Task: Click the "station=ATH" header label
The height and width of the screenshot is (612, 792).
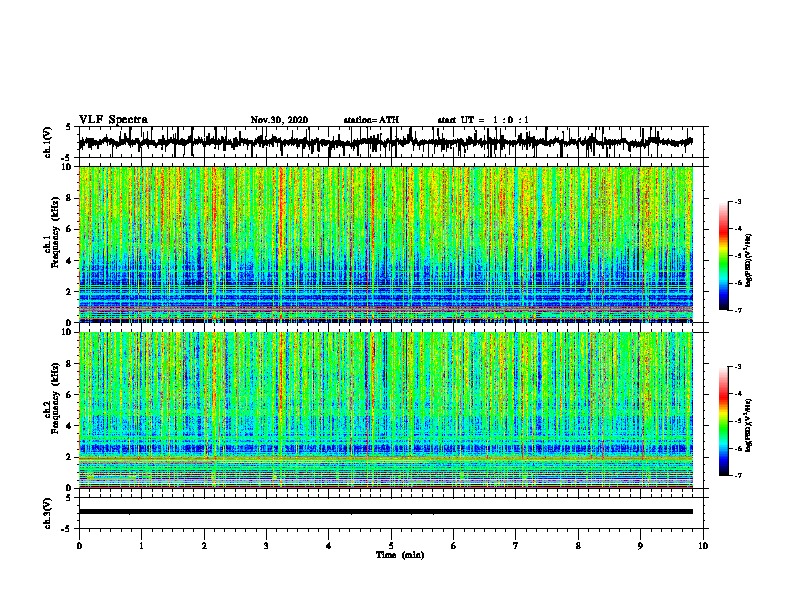Action: 371,120
